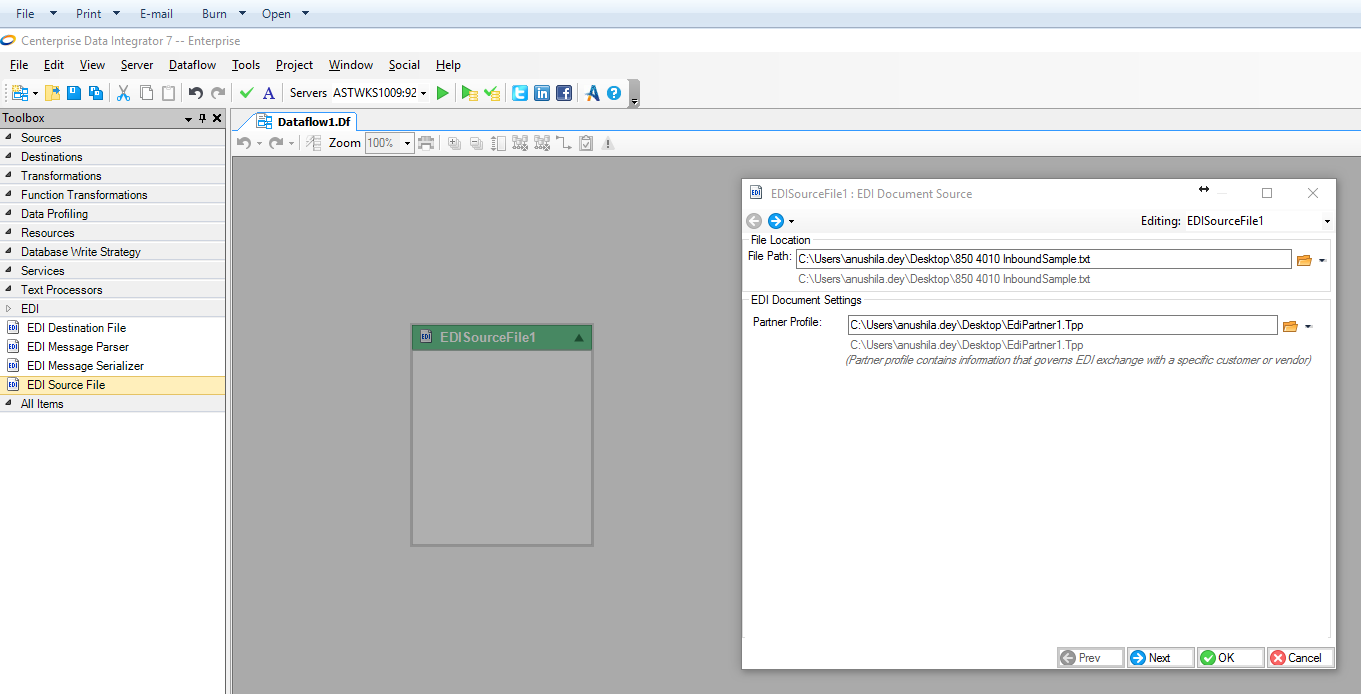Click inside the Partner Profile path field
The height and width of the screenshot is (694, 1361).
(x=1060, y=325)
